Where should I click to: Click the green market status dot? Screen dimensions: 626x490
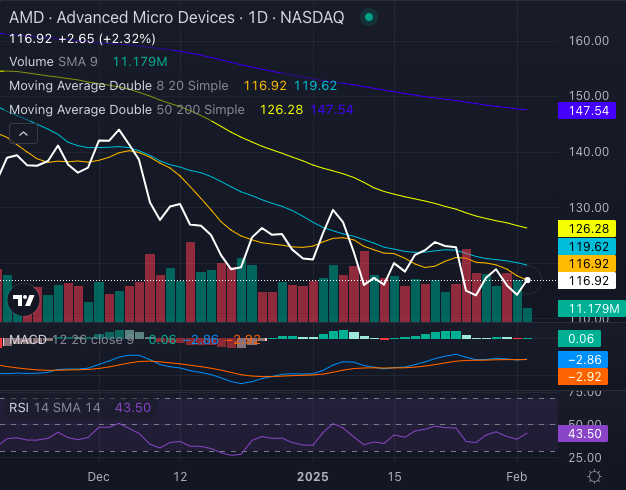pos(370,17)
